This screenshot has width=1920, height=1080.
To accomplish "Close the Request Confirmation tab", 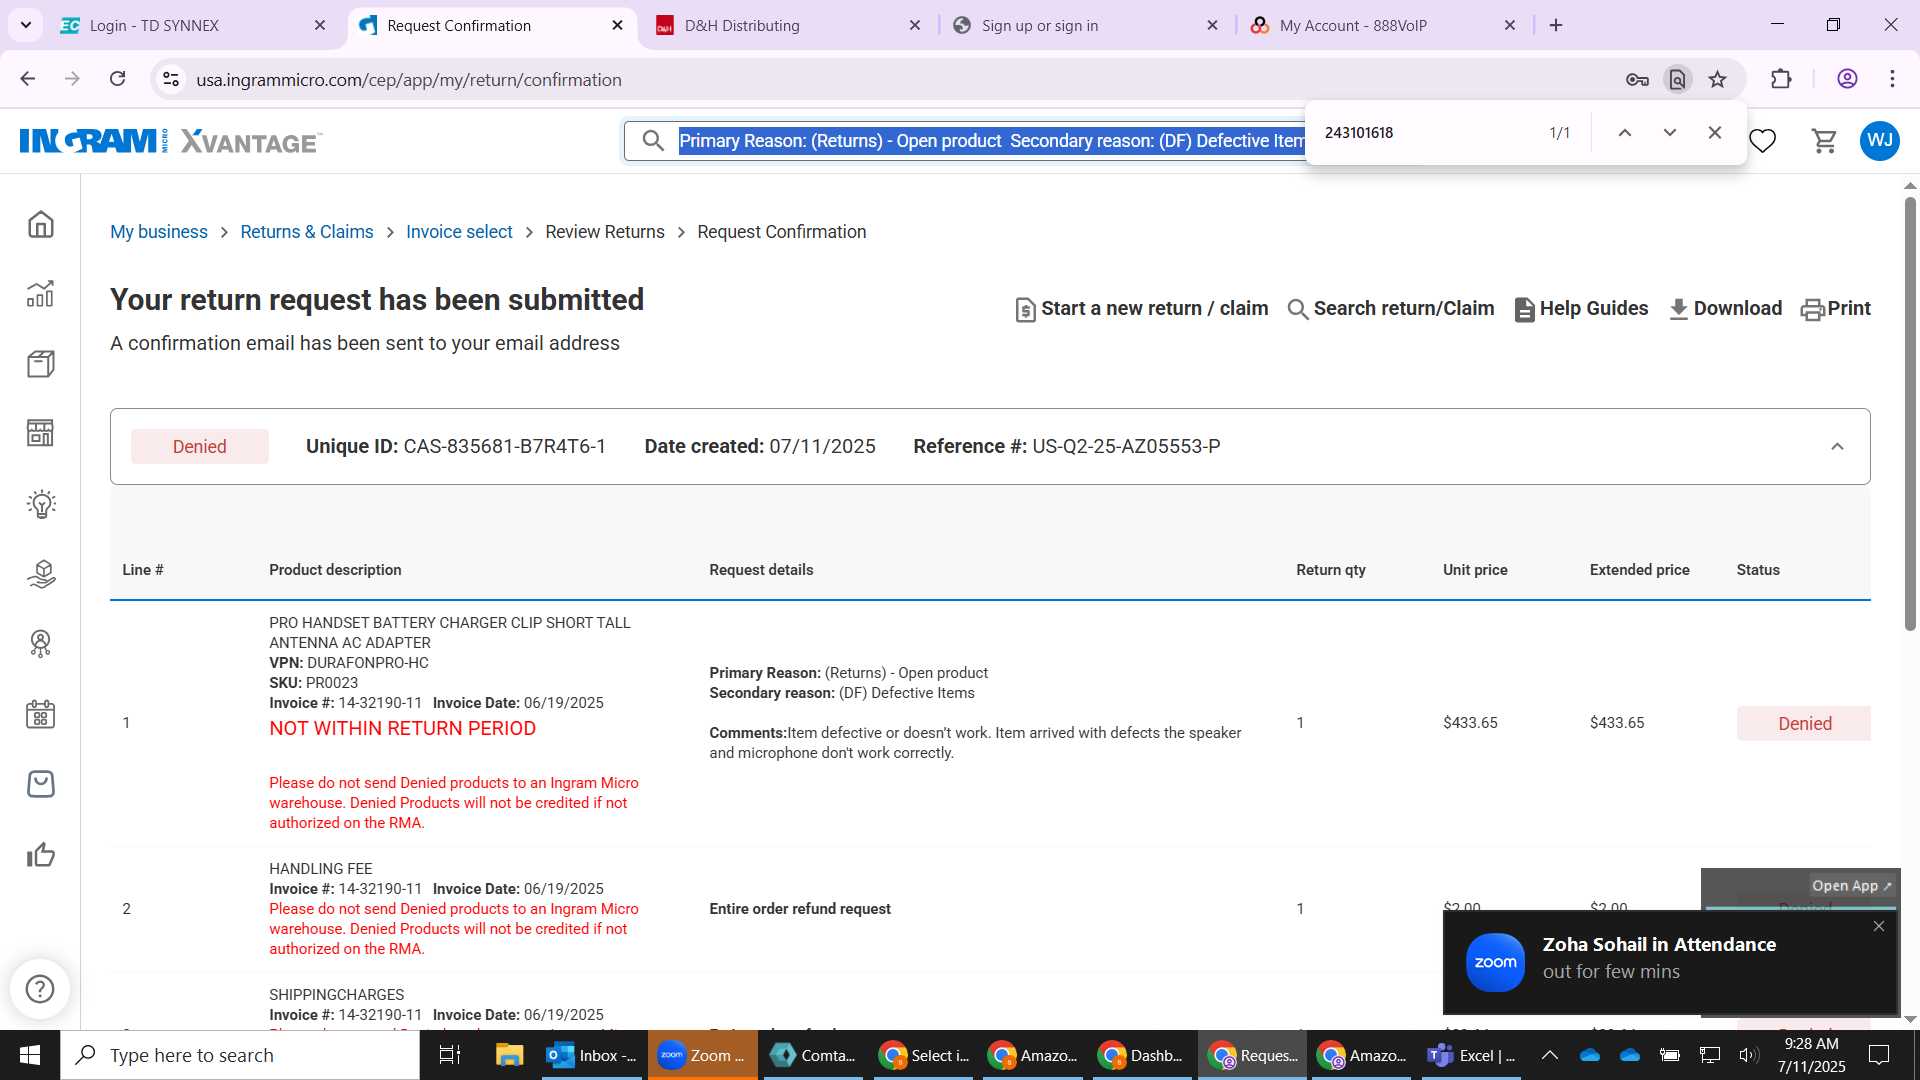I will click(x=618, y=26).
